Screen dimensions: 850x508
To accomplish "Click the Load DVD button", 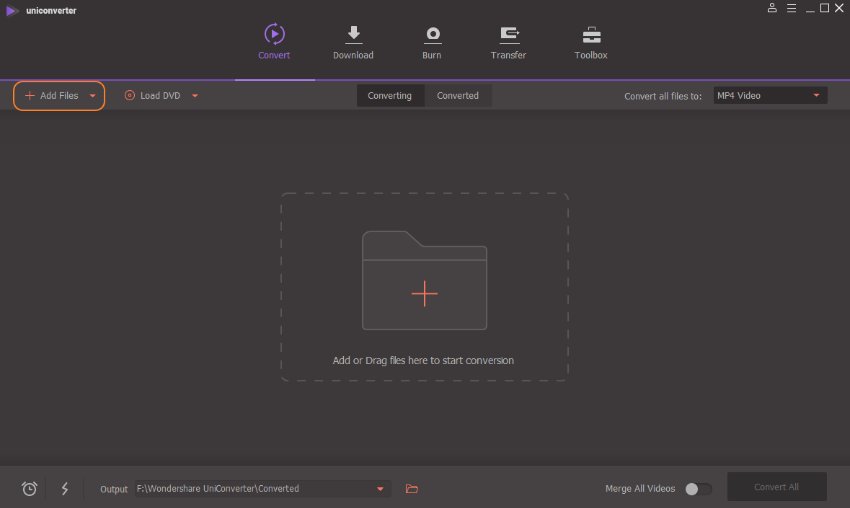I will click(152, 95).
